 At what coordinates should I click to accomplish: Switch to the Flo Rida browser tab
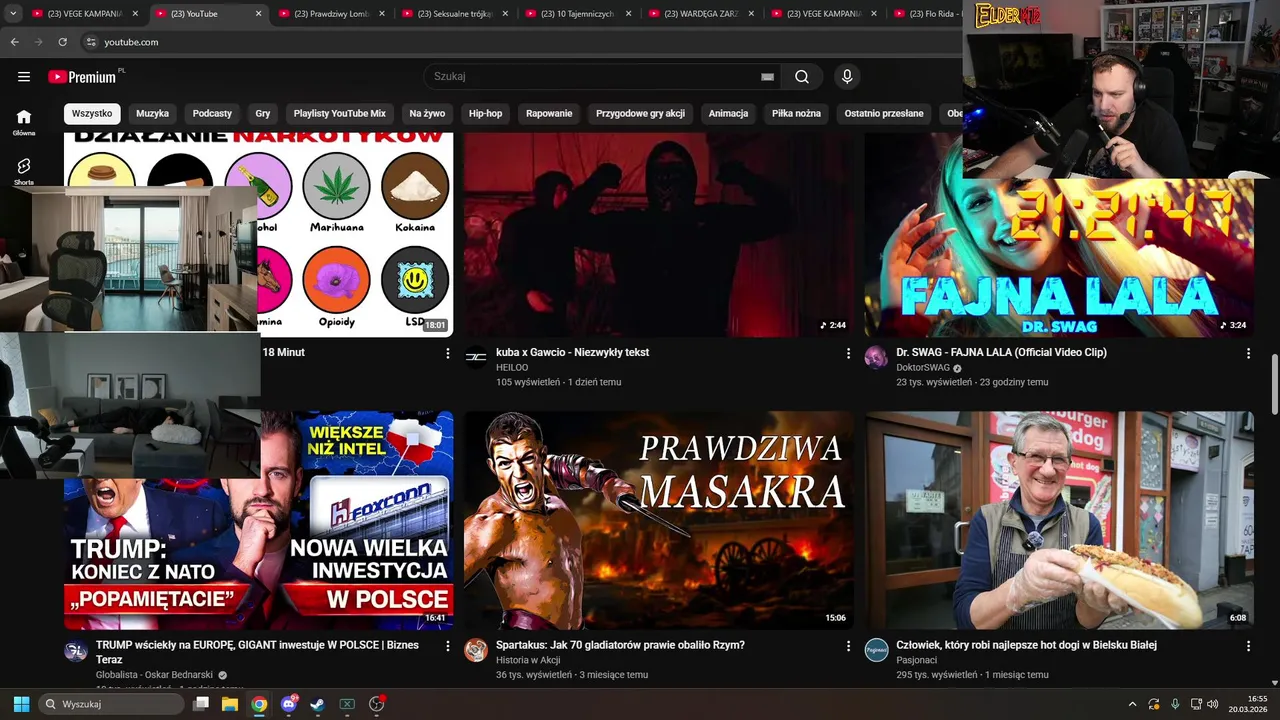(925, 14)
